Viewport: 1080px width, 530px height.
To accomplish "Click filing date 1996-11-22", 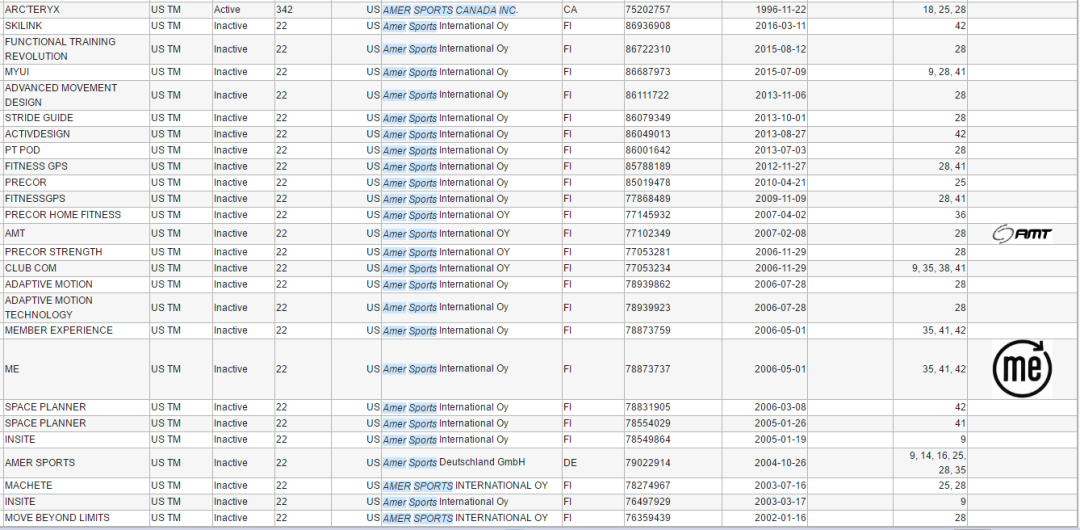I will (779, 10).
